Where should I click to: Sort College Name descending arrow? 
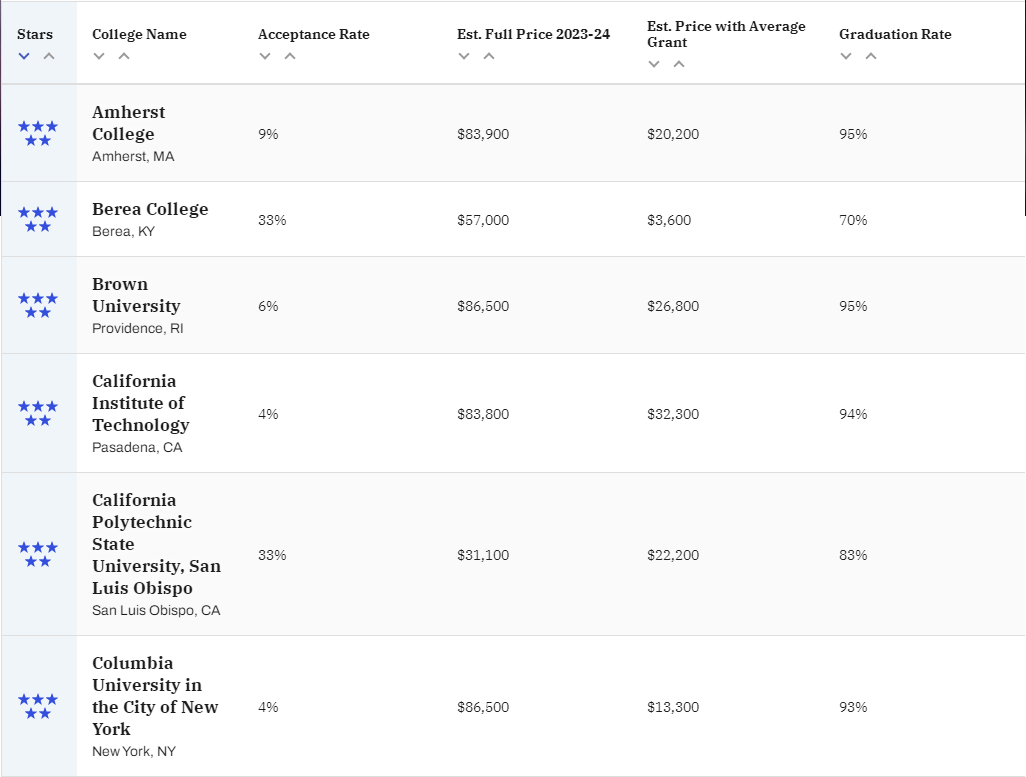point(99,56)
